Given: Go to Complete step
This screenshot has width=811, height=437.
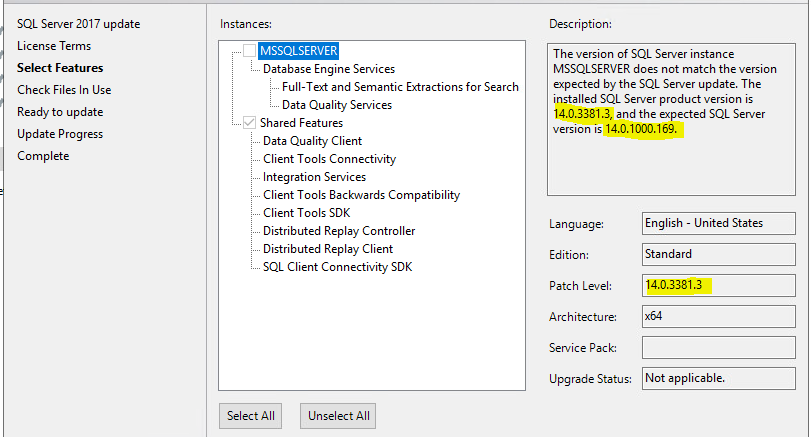Looking at the screenshot, I should (x=43, y=156).
